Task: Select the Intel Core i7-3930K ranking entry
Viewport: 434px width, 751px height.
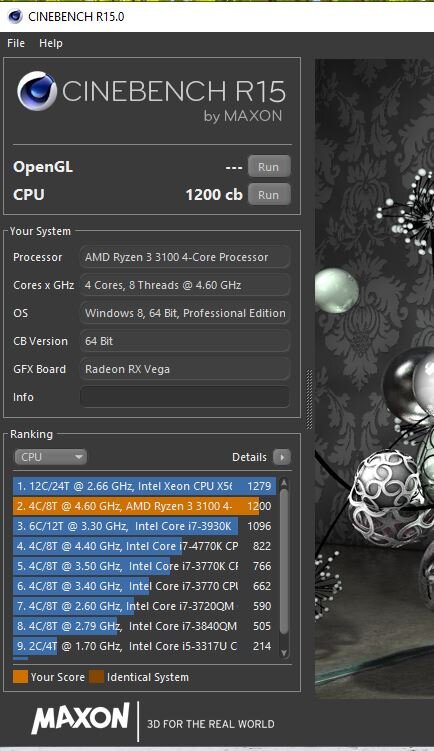Action: pos(144,526)
